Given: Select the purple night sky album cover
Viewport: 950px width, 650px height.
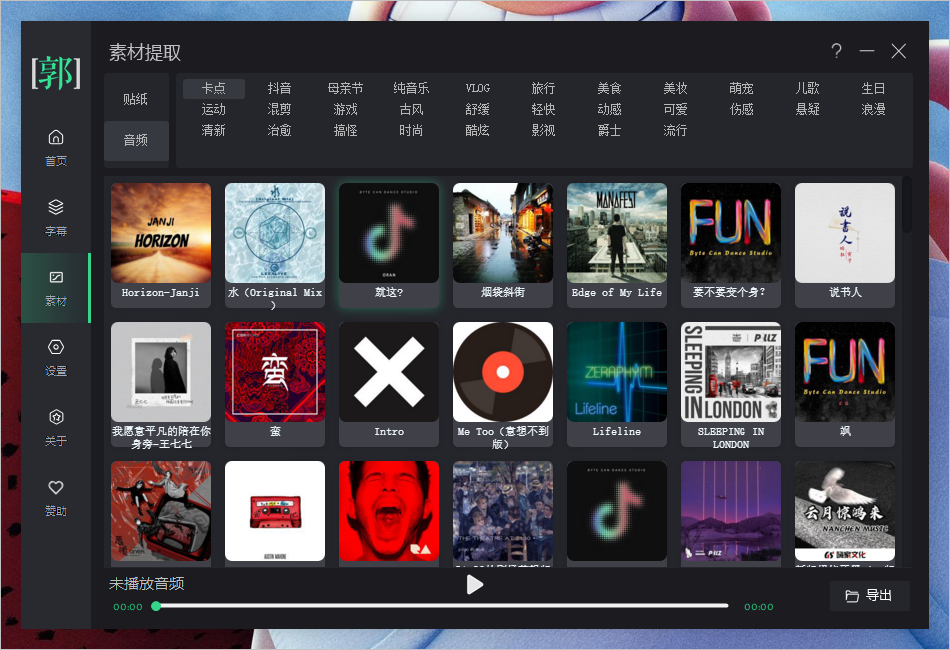Looking at the screenshot, I should pyautogui.click(x=731, y=511).
